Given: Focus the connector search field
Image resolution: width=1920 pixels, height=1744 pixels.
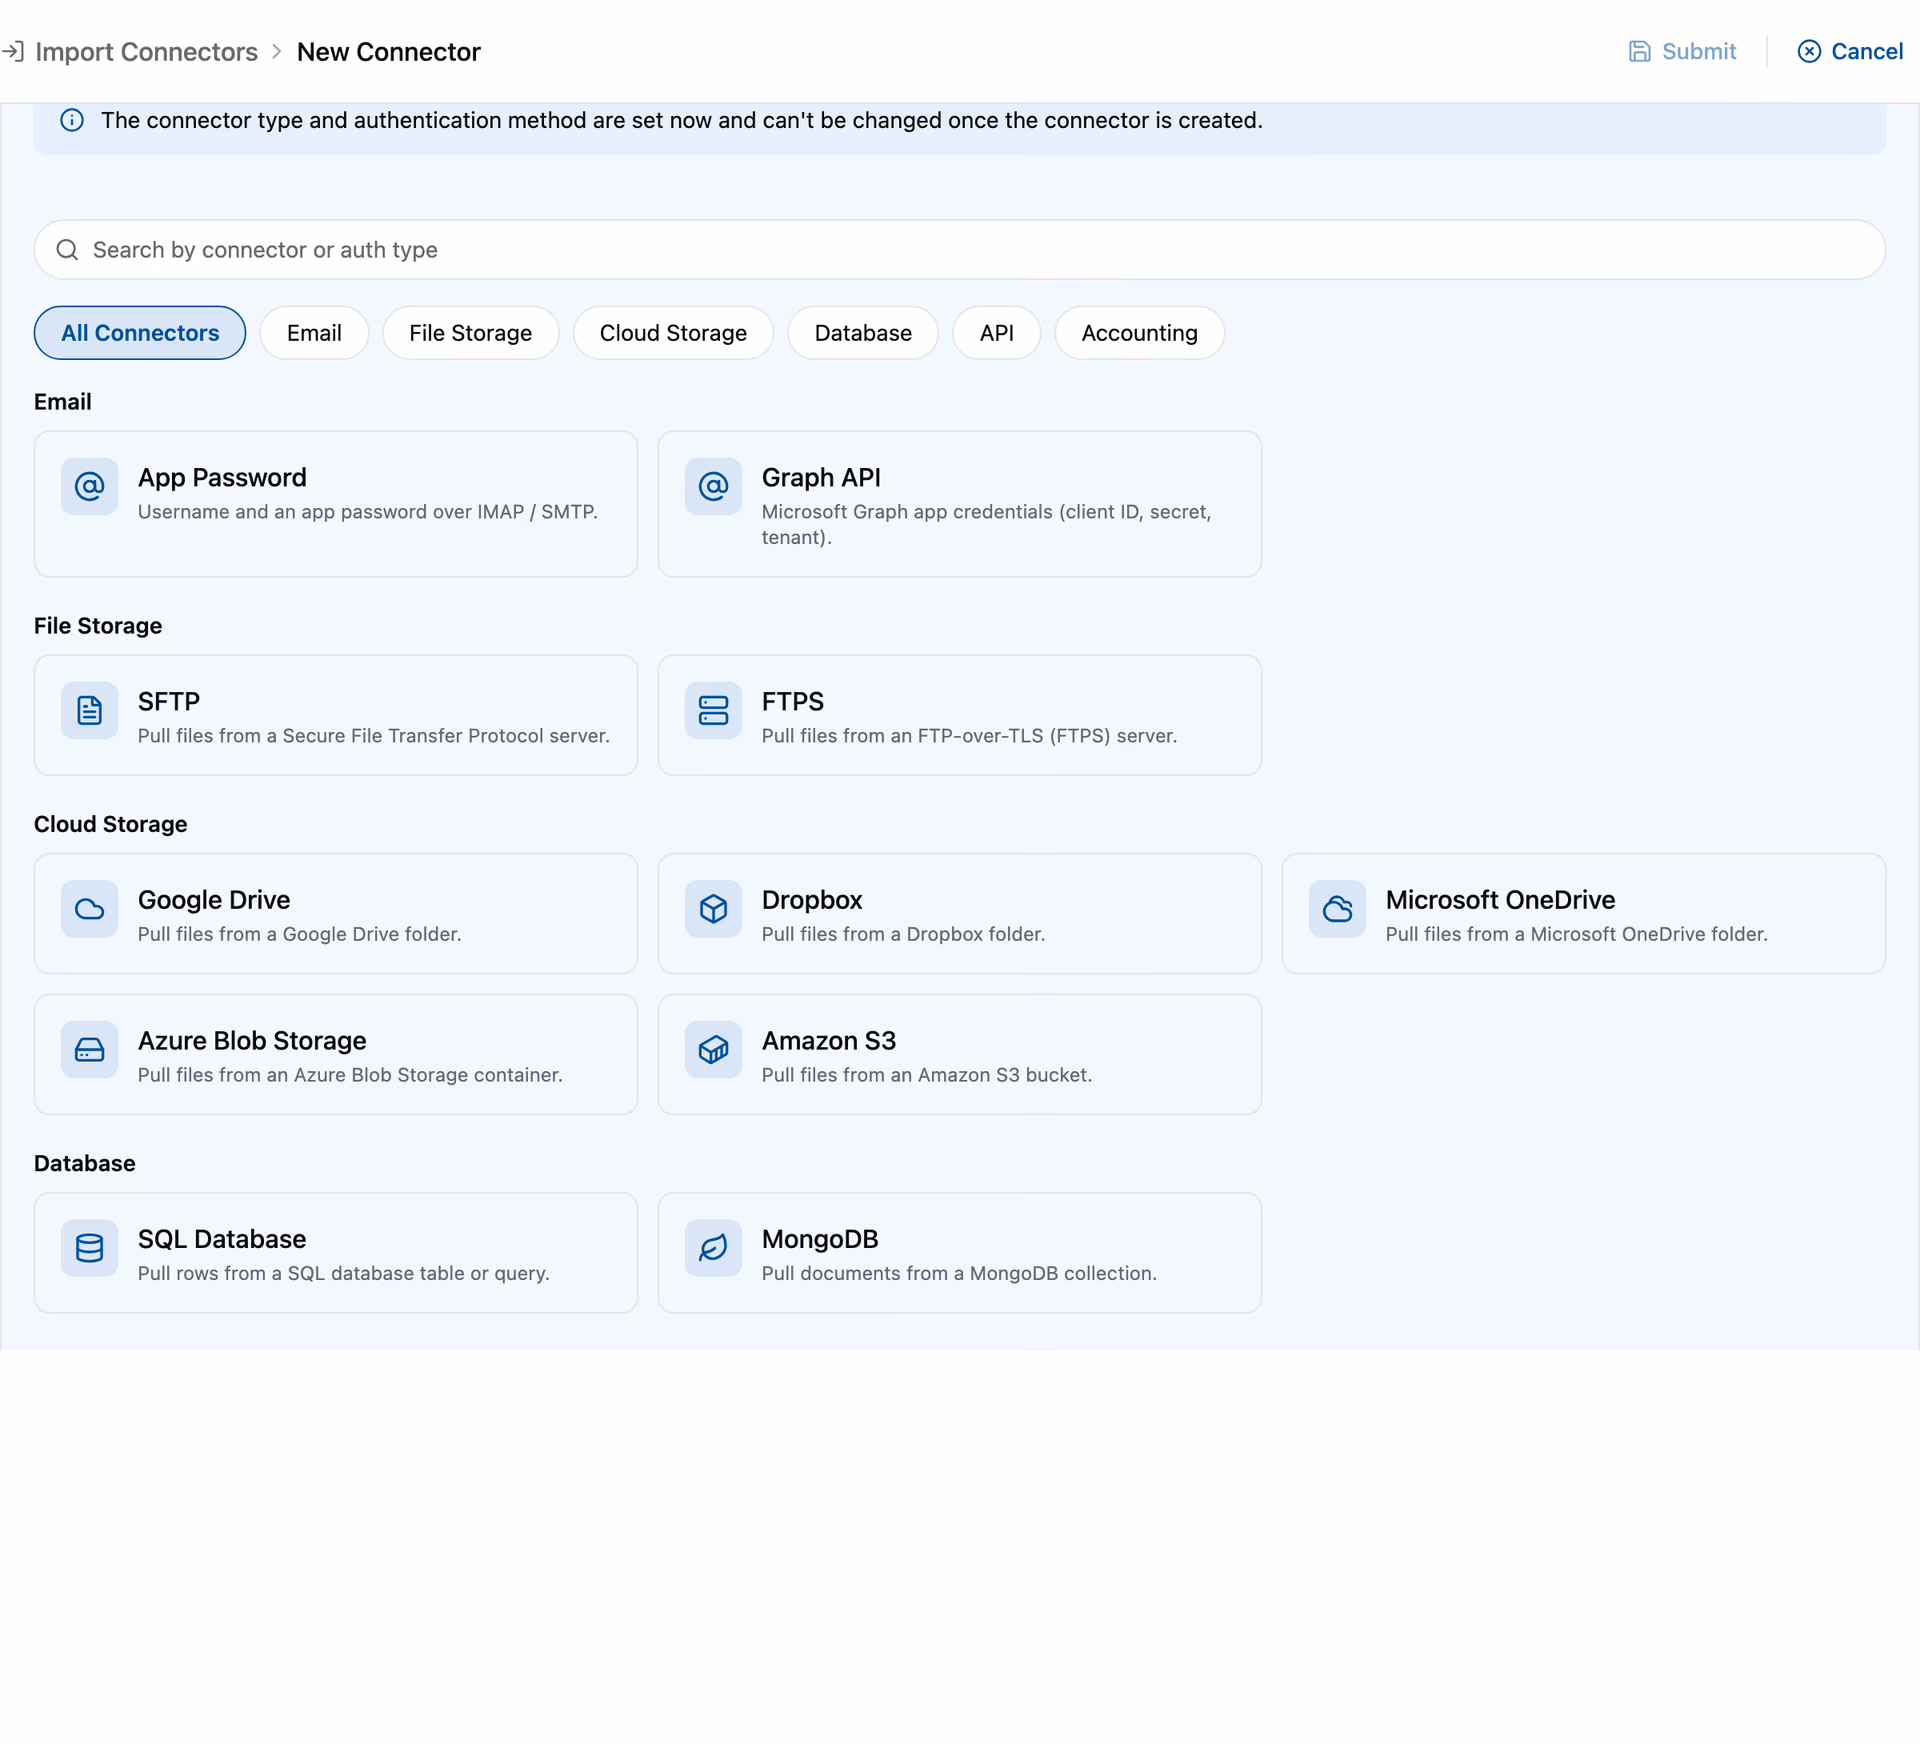Looking at the screenshot, I should pyautogui.click(x=960, y=250).
